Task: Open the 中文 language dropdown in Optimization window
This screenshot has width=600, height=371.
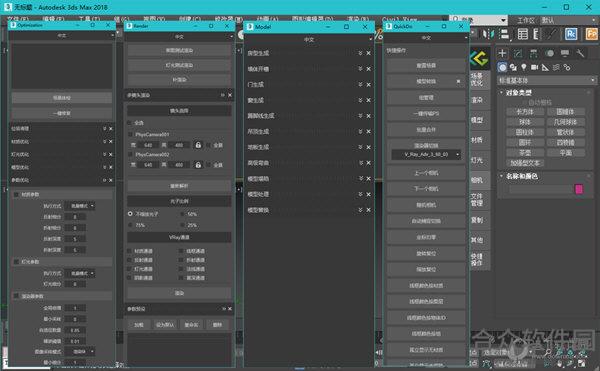Action: pos(62,35)
